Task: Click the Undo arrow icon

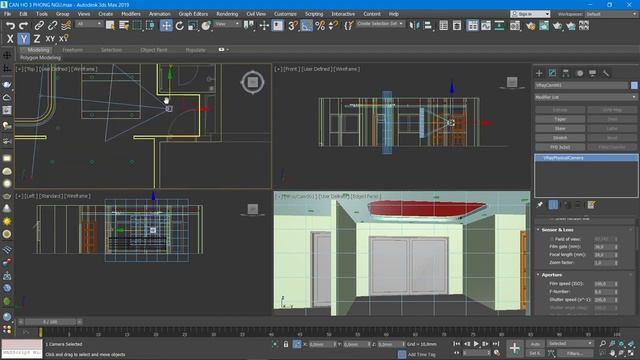Action: point(10,26)
